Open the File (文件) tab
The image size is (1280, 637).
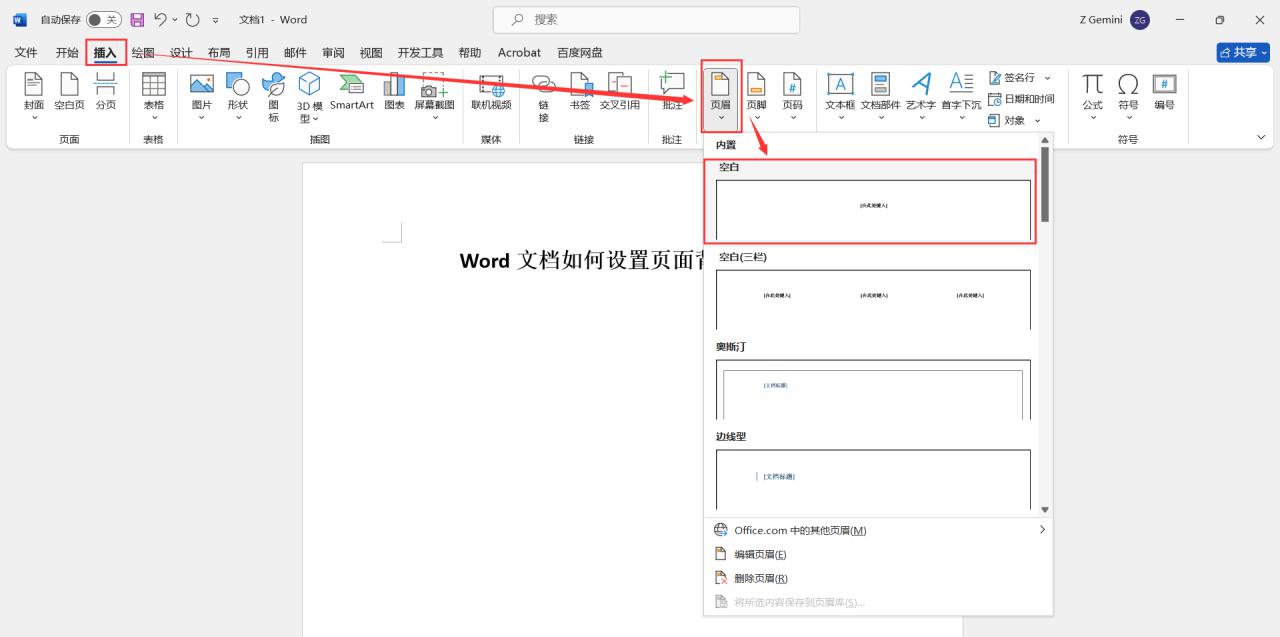coord(26,52)
